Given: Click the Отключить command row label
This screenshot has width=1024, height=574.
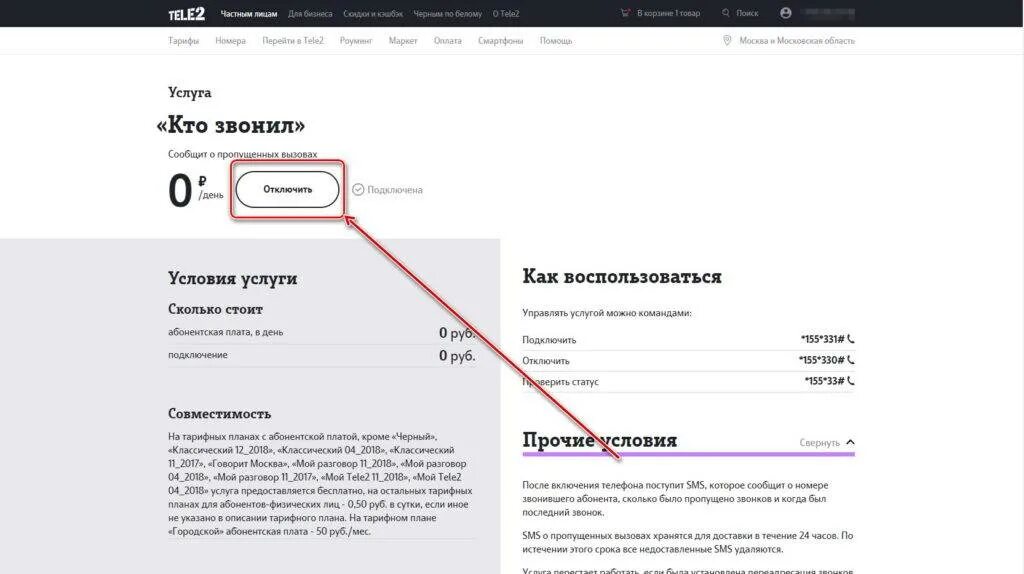Looking at the screenshot, I should [546, 360].
